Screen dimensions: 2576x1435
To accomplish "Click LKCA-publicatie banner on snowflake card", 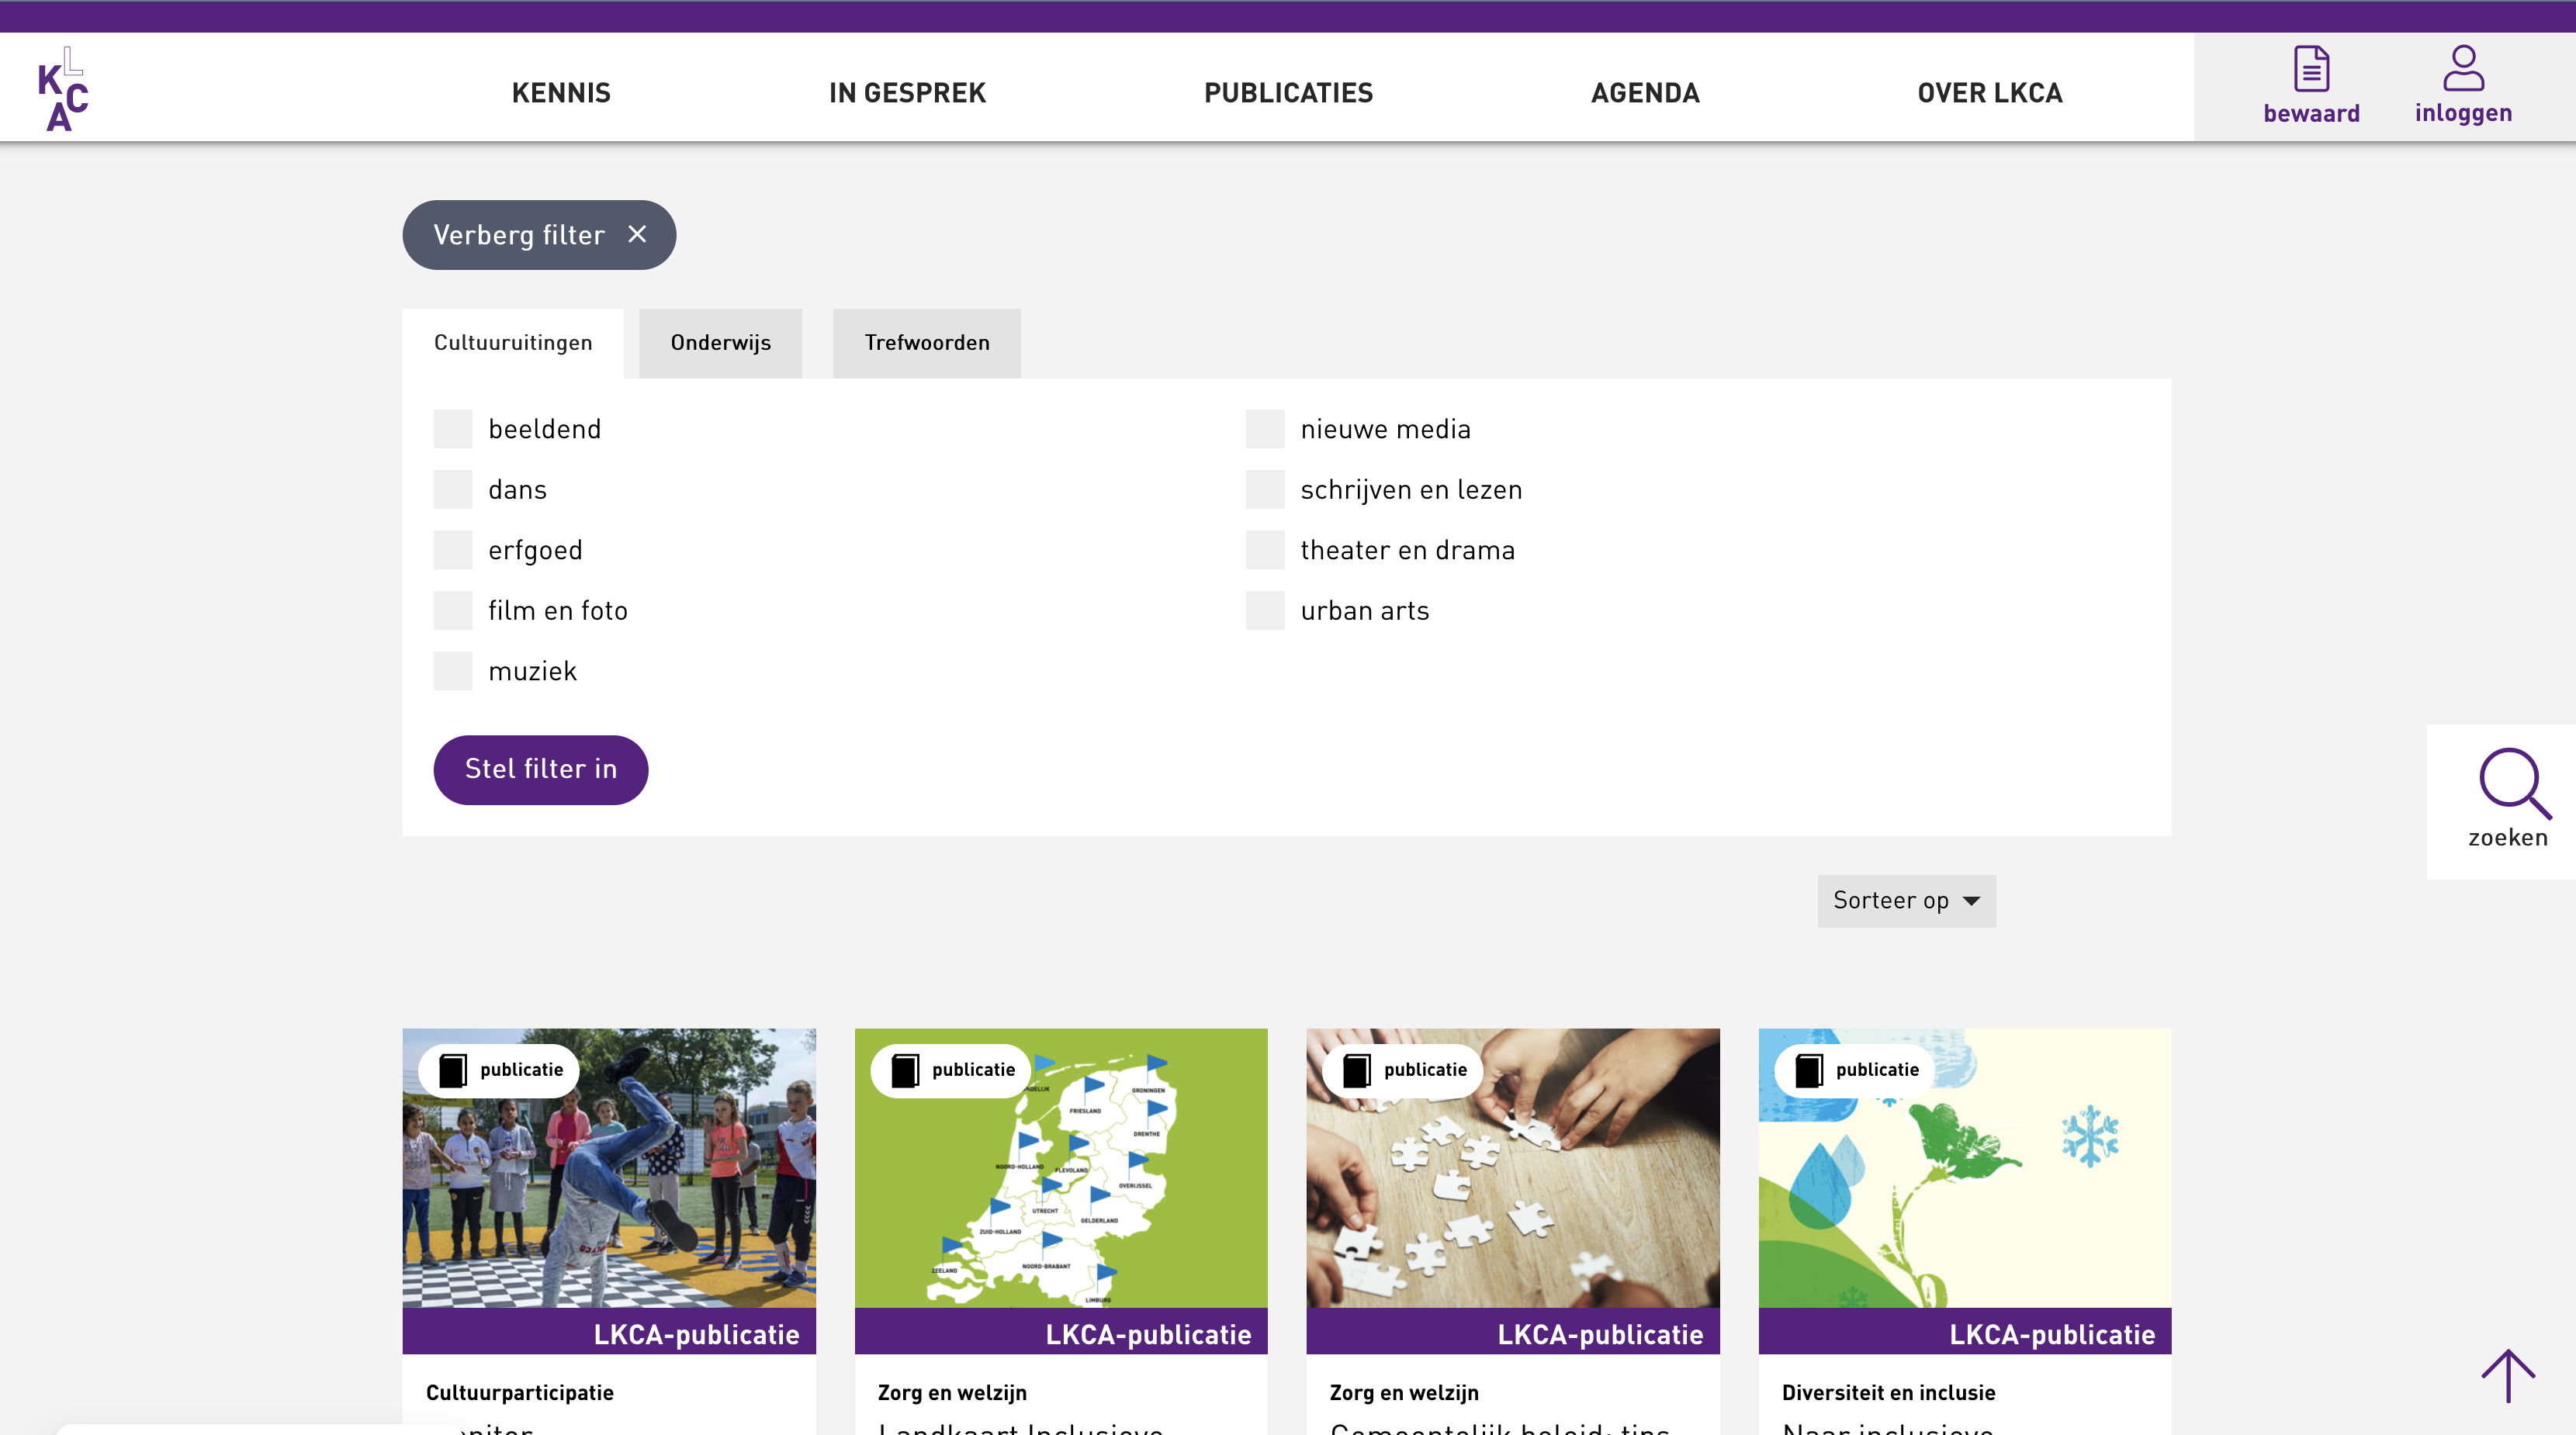I will point(1965,1331).
